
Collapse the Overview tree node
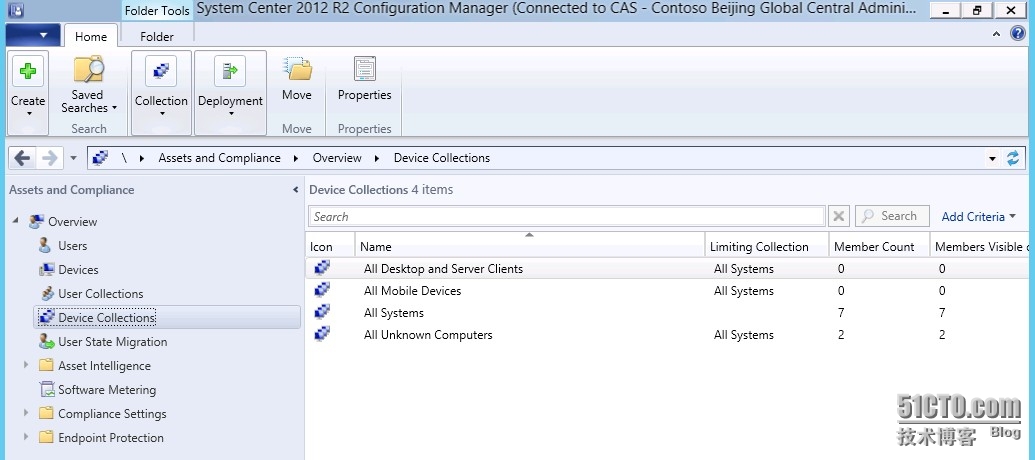click(x=16, y=220)
